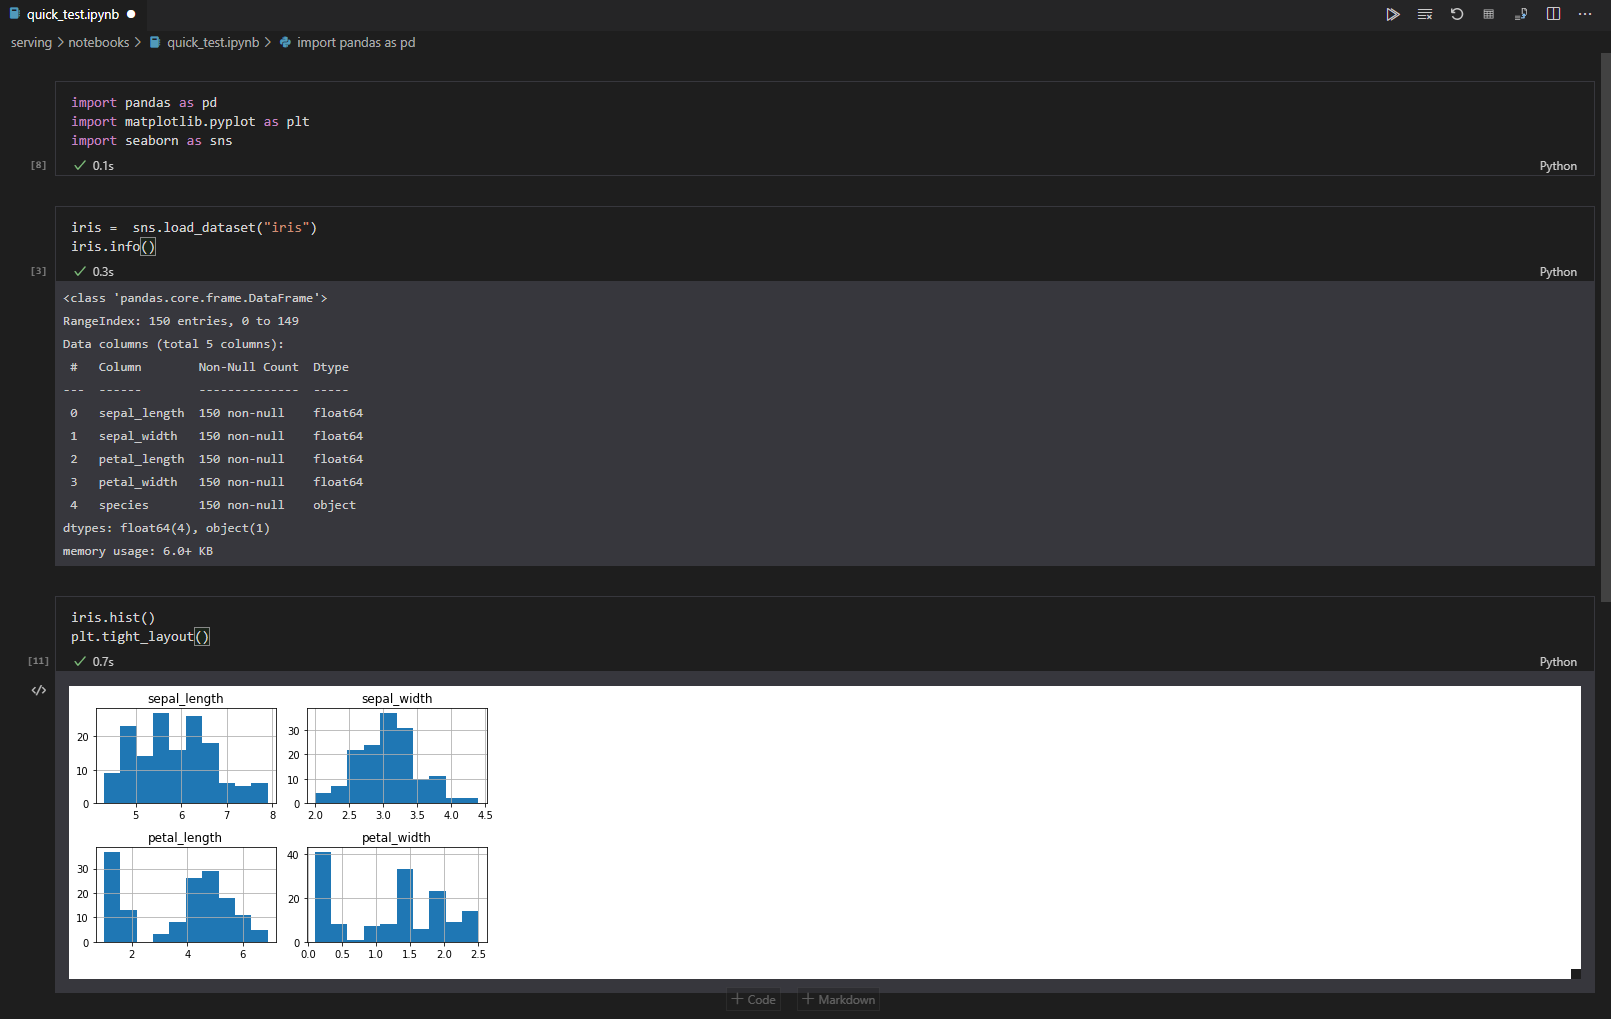Click the iris histogram plot output
This screenshot has height=1019, width=1611.
[x=290, y=830]
